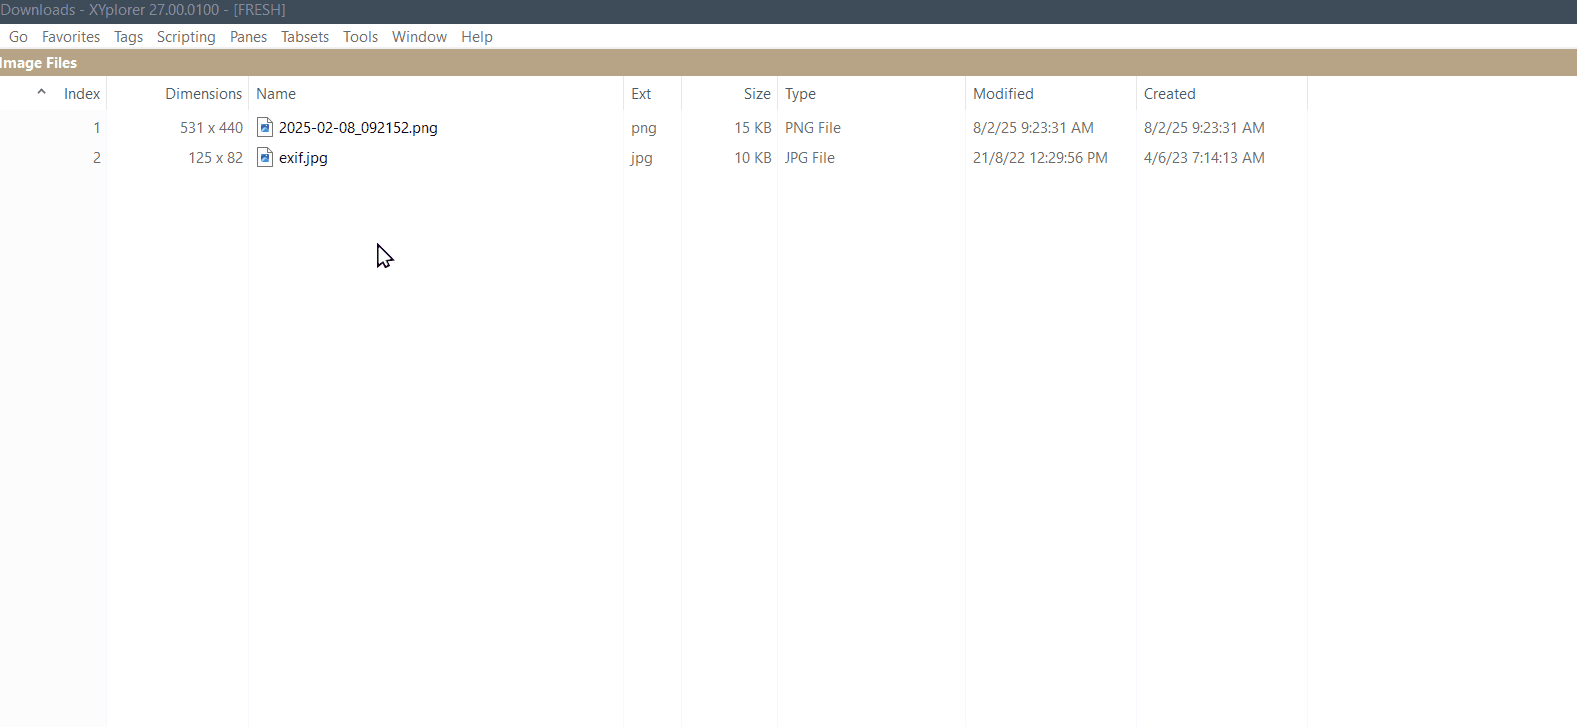Click the Created column header

pyautogui.click(x=1169, y=94)
